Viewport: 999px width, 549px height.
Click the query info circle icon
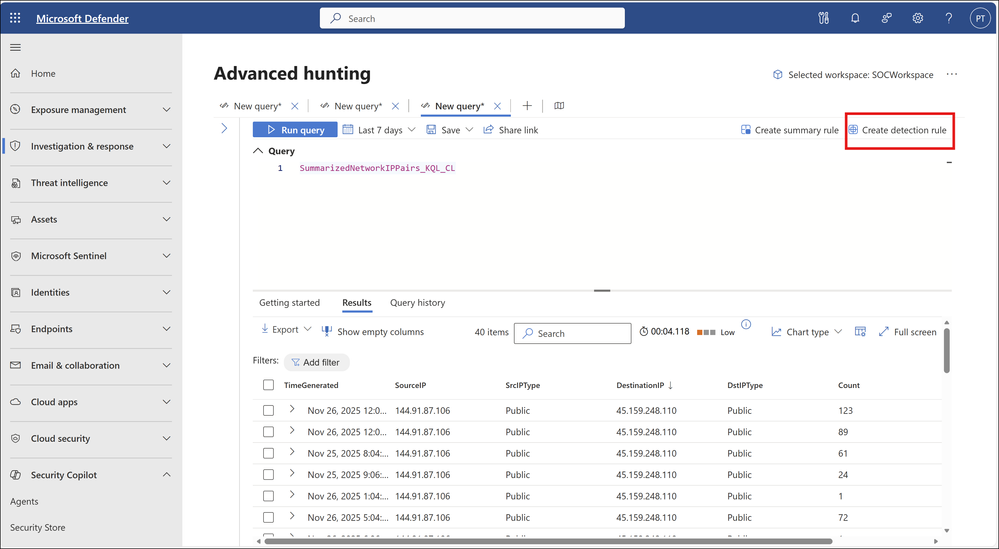(x=746, y=324)
